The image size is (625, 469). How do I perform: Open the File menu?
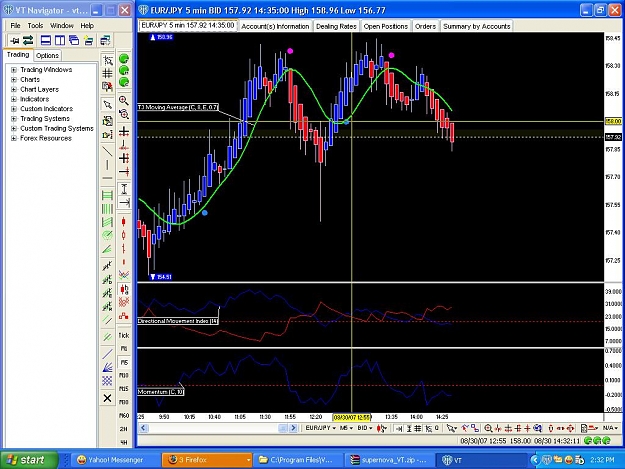(15, 26)
